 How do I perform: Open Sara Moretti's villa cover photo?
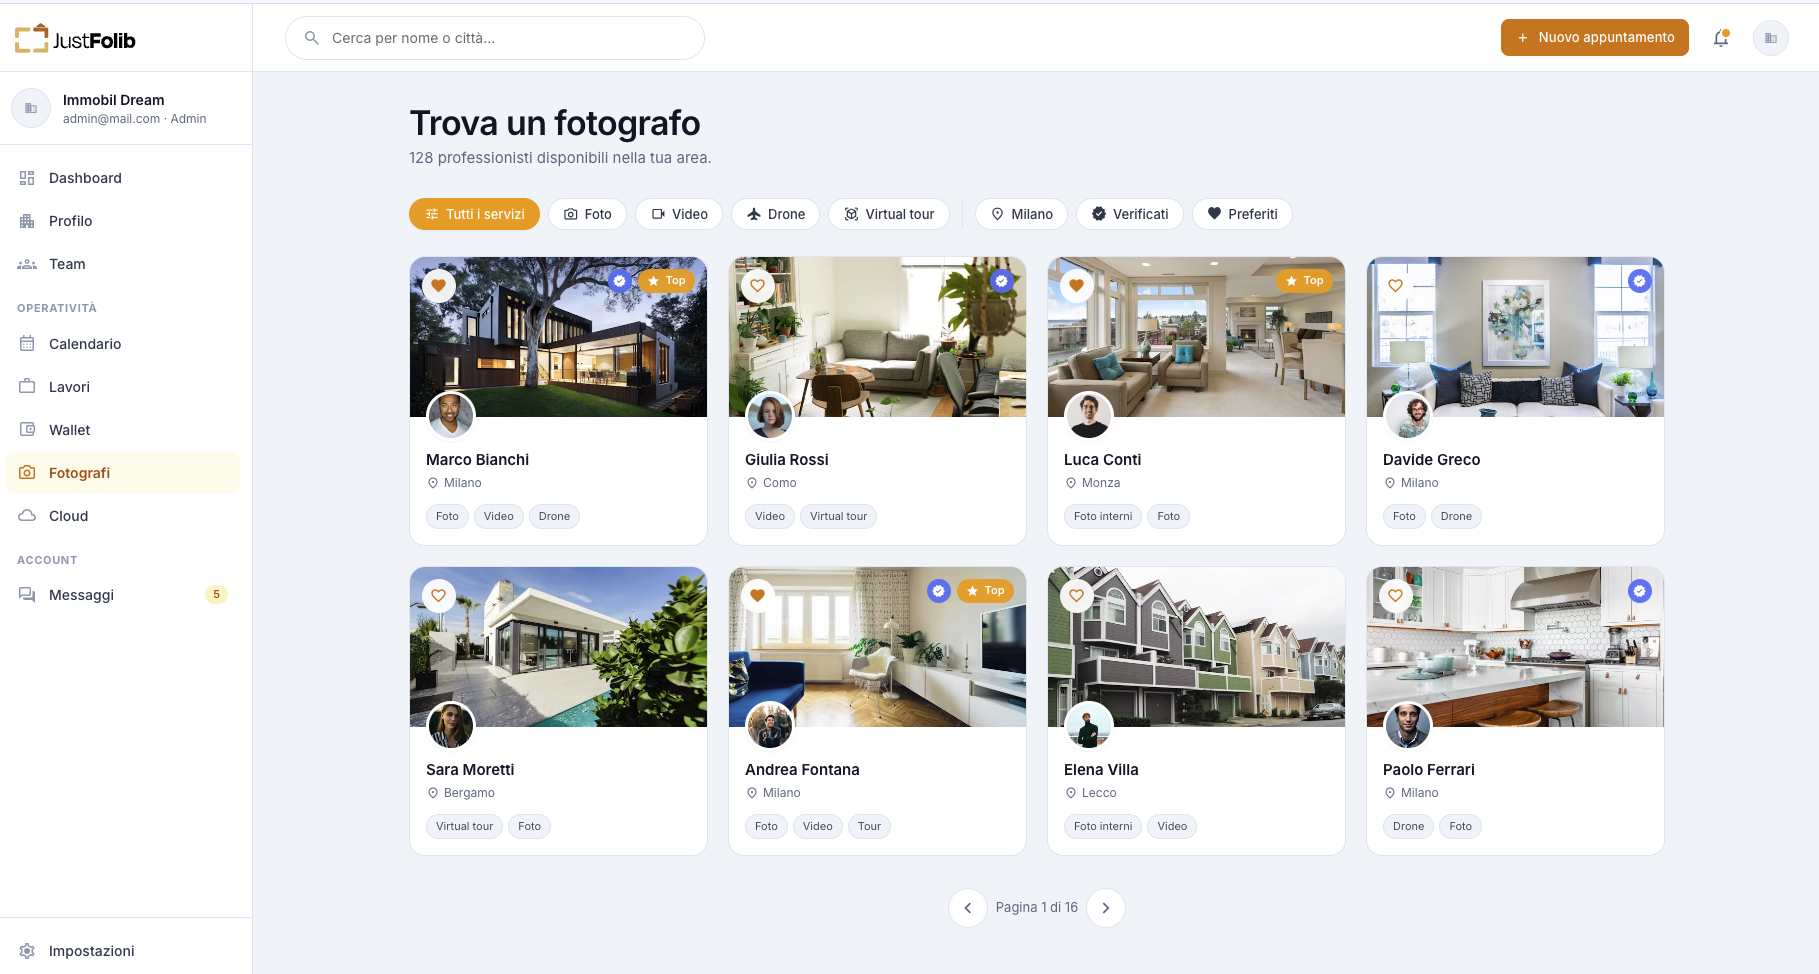pyautogui.click(x=558, y=647)
